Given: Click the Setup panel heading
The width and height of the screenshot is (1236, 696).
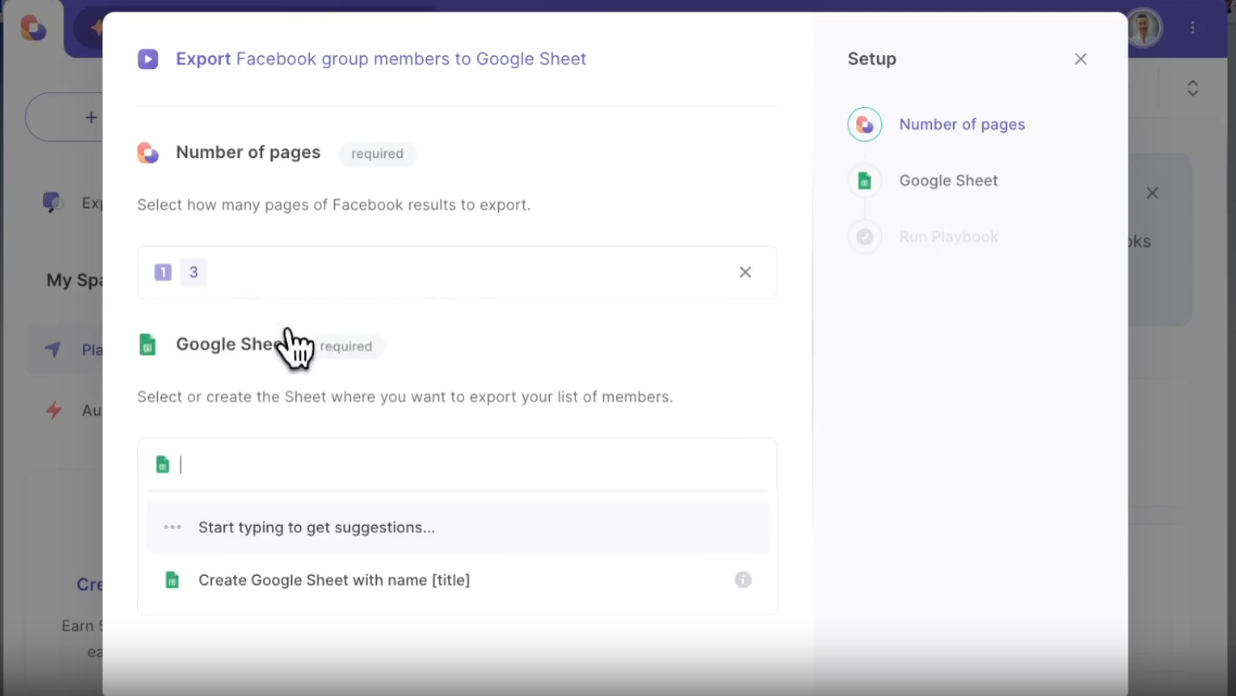Looking at the screenshot, I should tap(872, 59).
